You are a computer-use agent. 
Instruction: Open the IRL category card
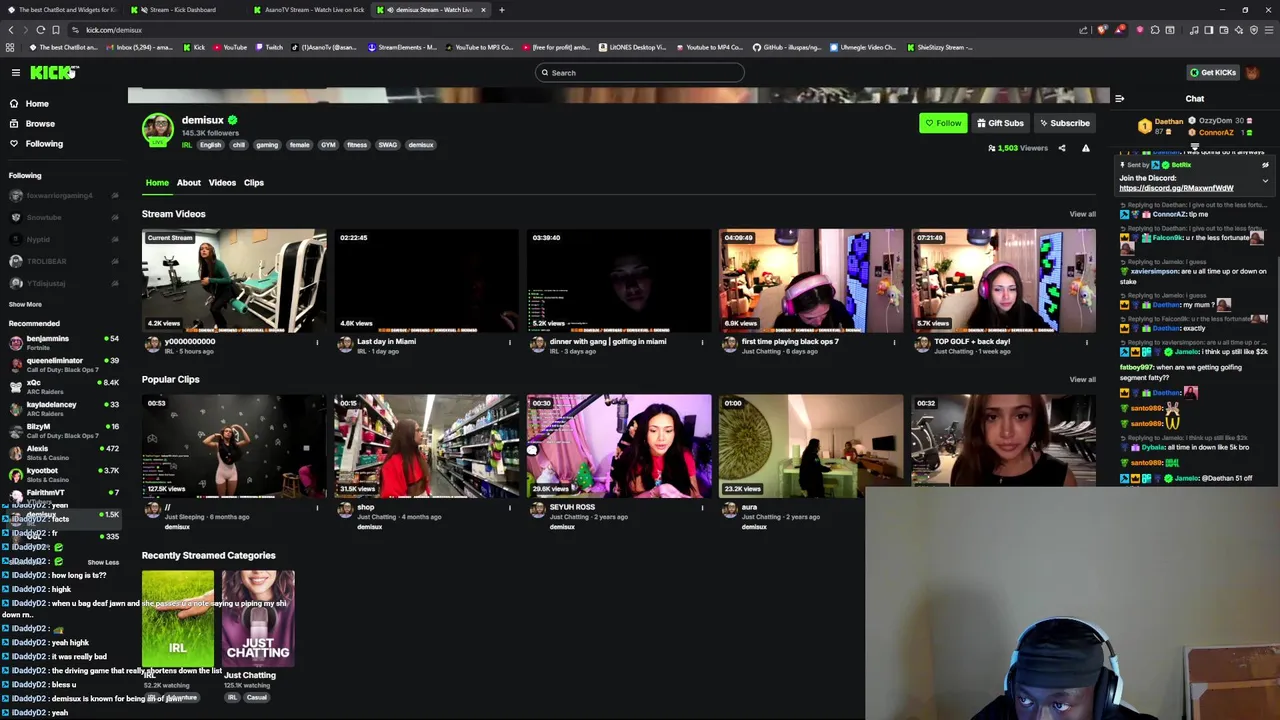click(x=178, y=618)
